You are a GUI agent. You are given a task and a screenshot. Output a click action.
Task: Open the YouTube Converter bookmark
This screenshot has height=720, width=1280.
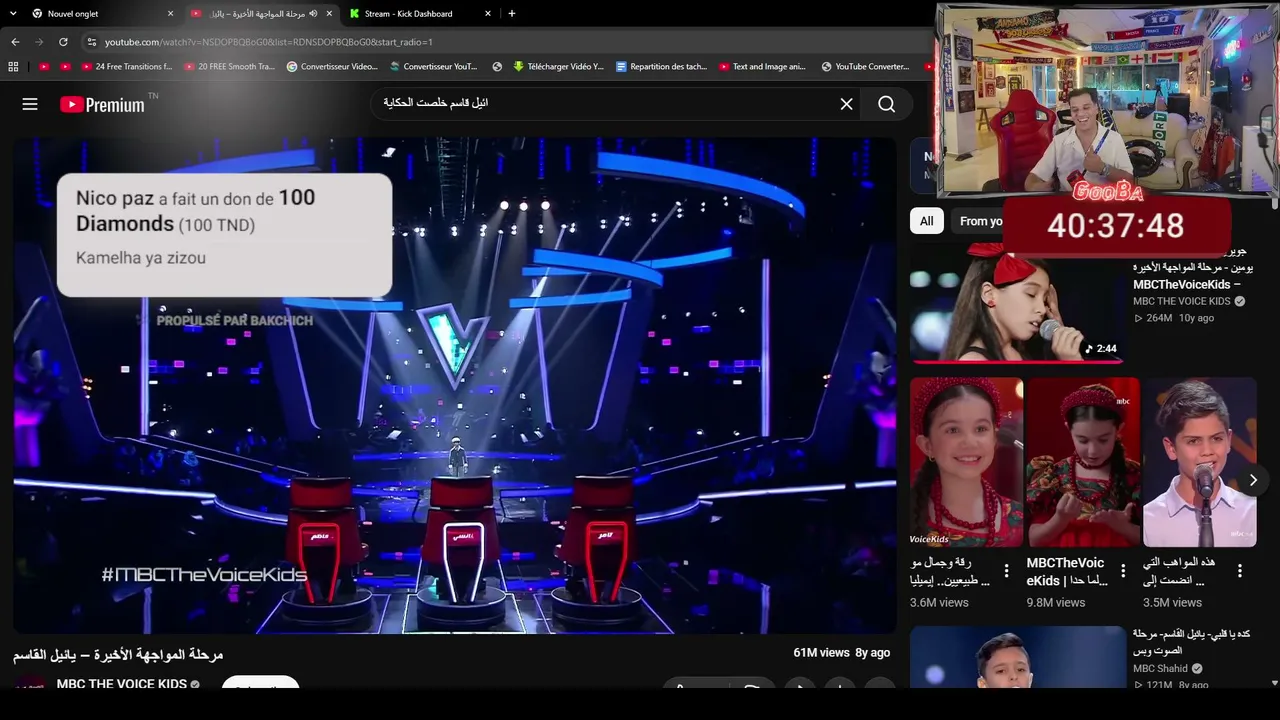coord(865,67)
